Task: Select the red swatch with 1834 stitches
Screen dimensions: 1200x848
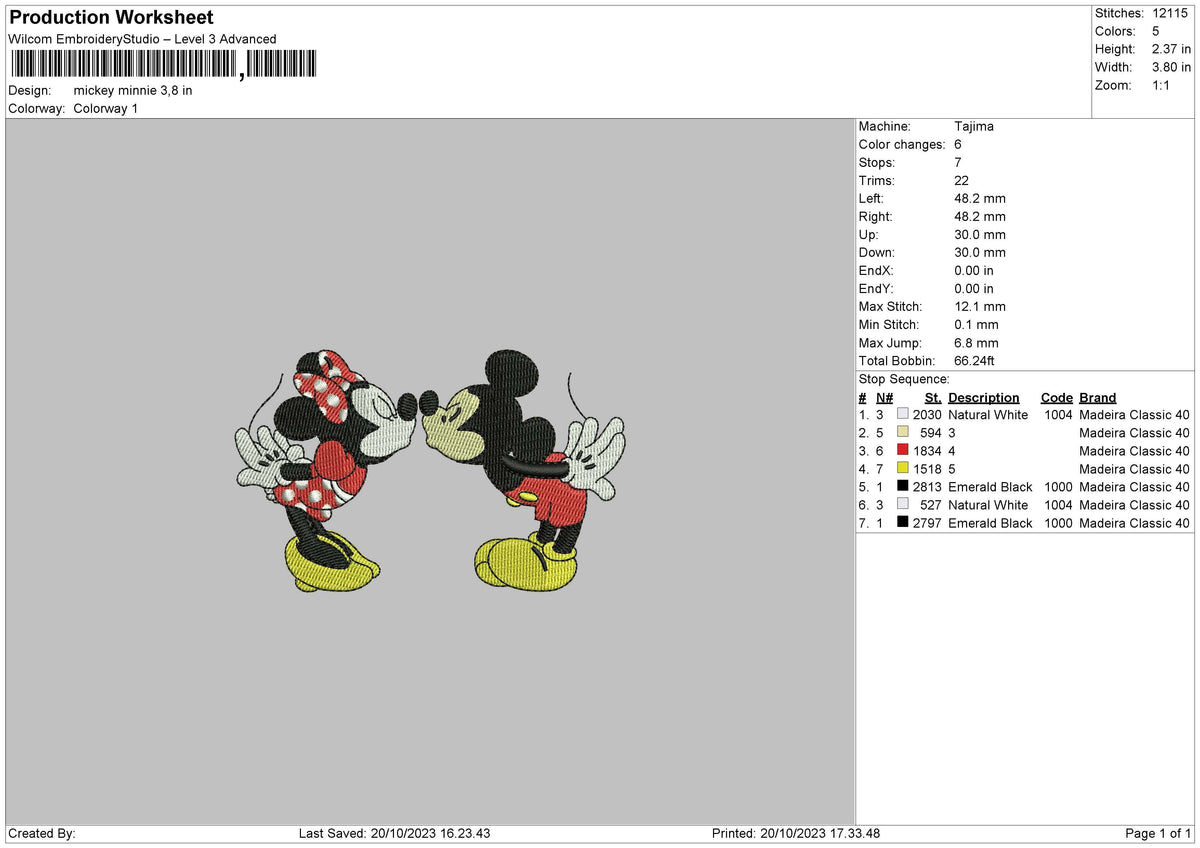Action: point(903,450)
